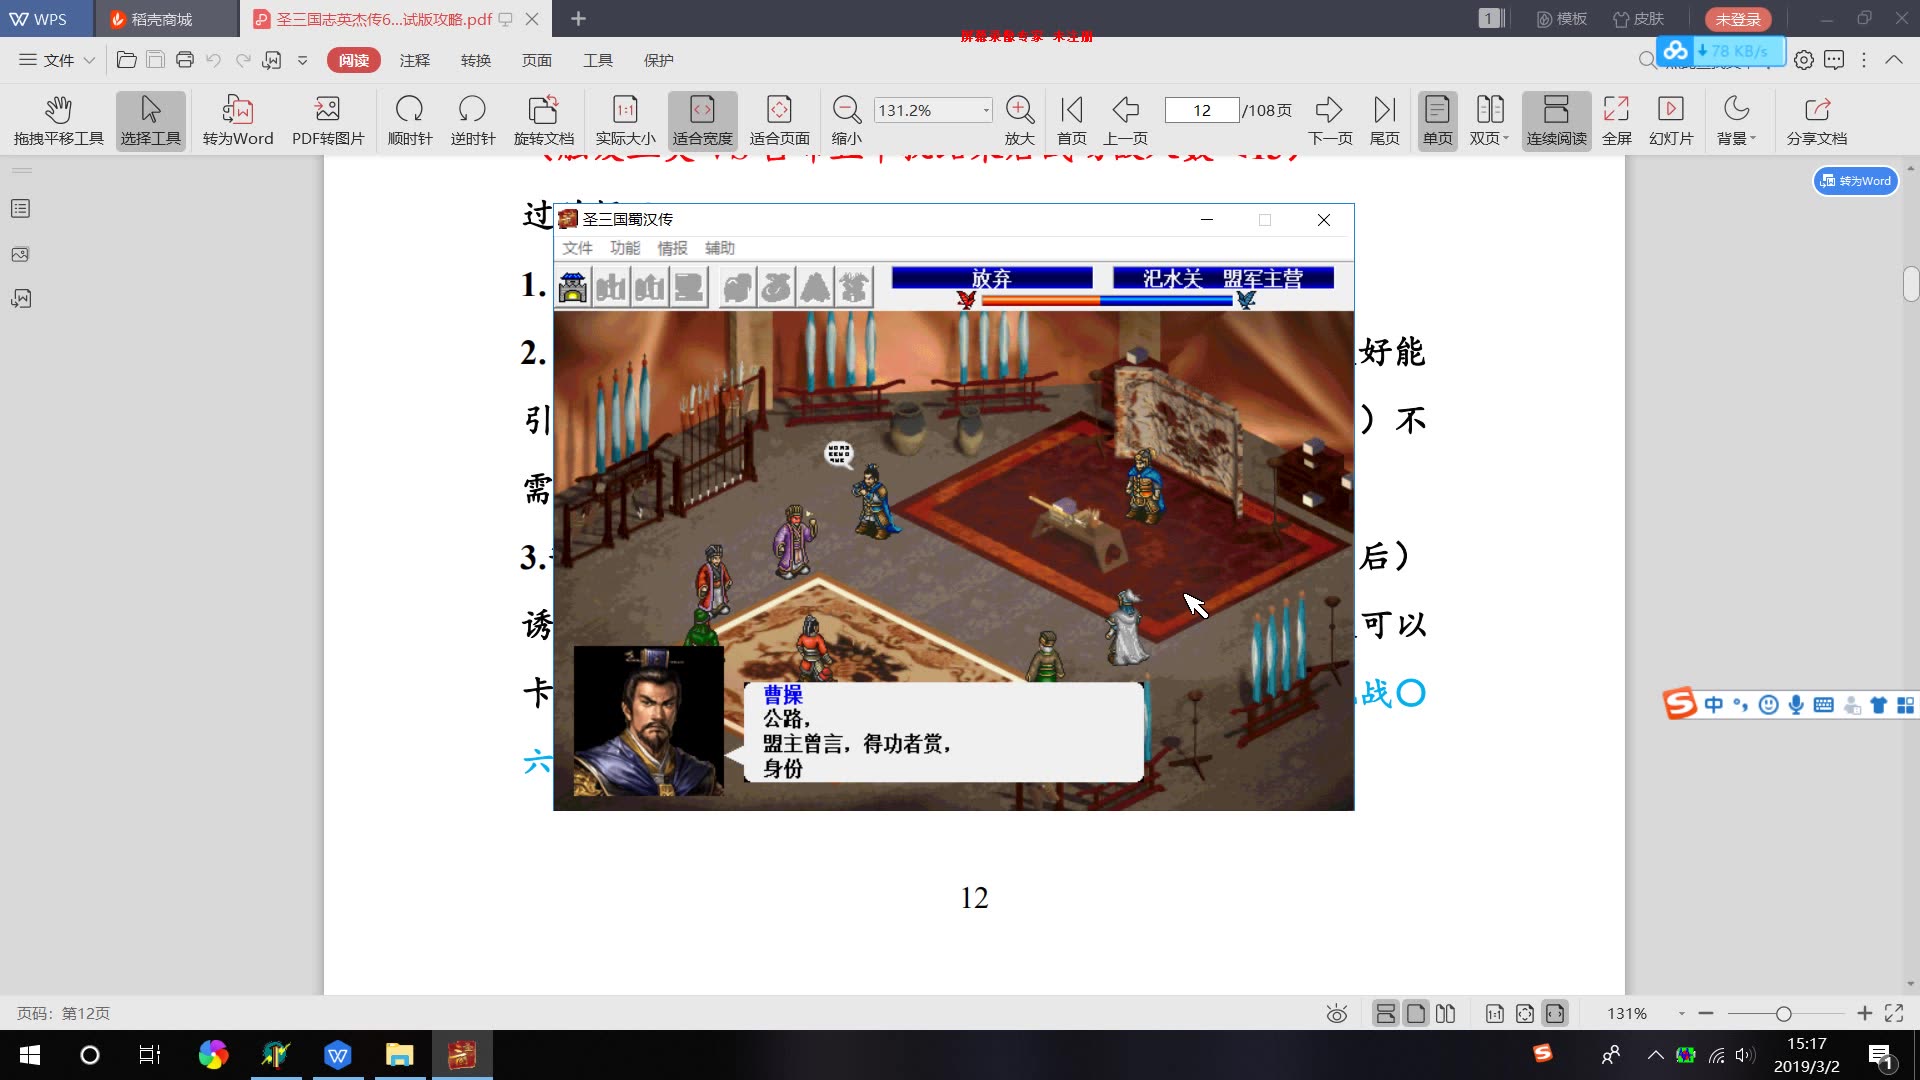Select continuous layout in status bar
This screenshot has width=1920, height=1080.
pos(1385,1013)
